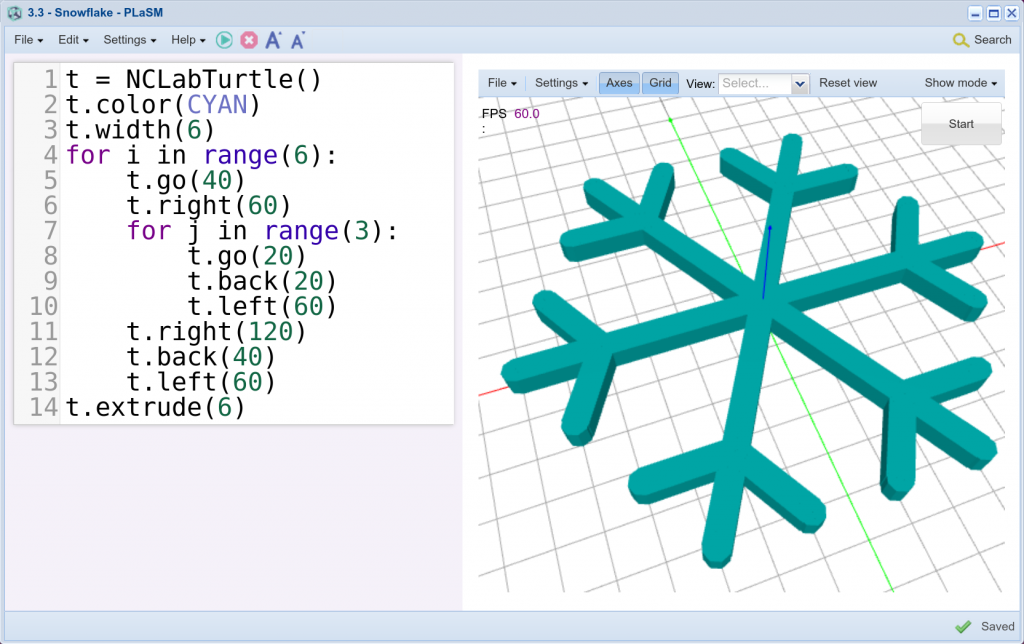This screenshot has height=644, width=1024.
Task: Open the View selection dropdown
Action: 763,83
